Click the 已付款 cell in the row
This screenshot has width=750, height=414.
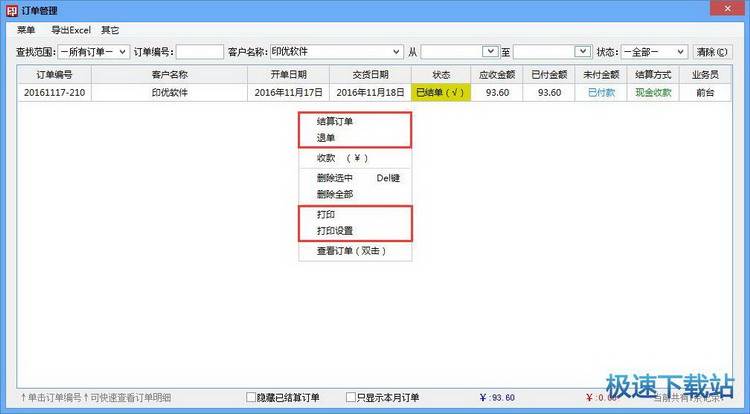(x=601, y=93)
